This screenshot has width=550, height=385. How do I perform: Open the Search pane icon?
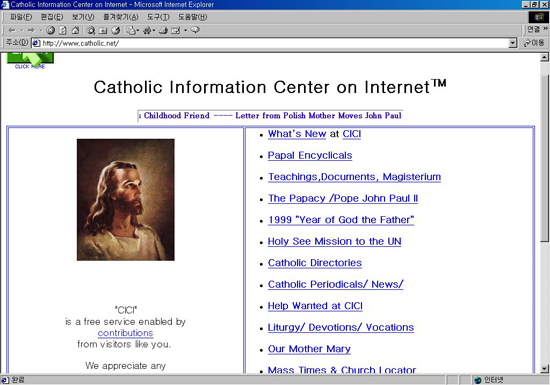pyautogui.click(x=91, y=31)
